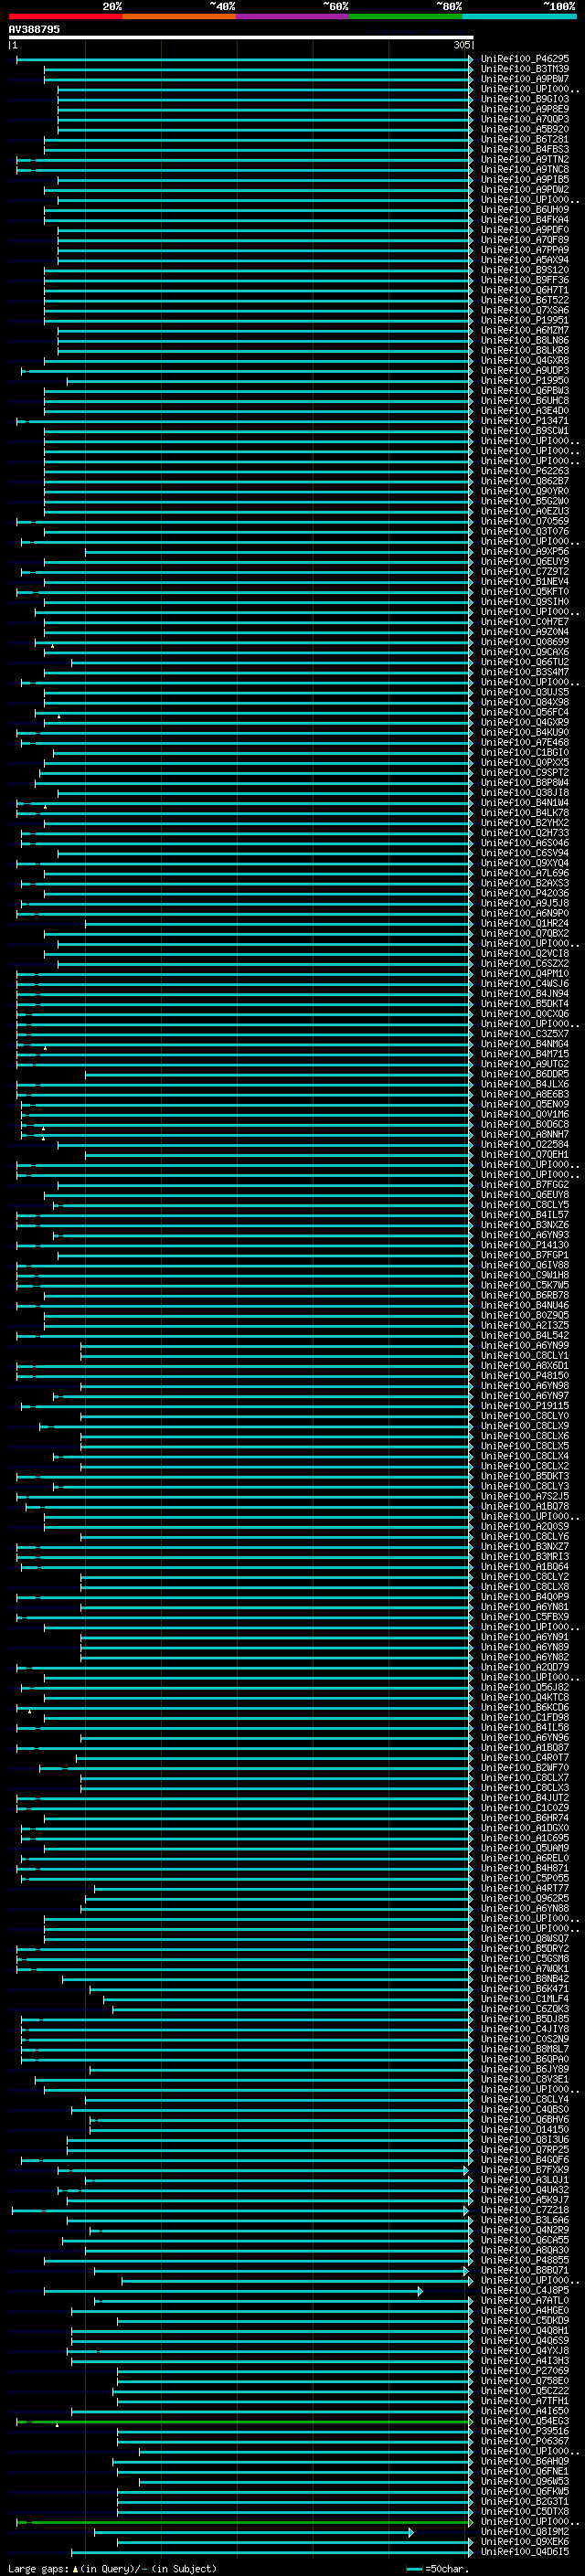Click UniRef100_B3MRI3 entry

pyautogui.click(x=525, y=1557)
